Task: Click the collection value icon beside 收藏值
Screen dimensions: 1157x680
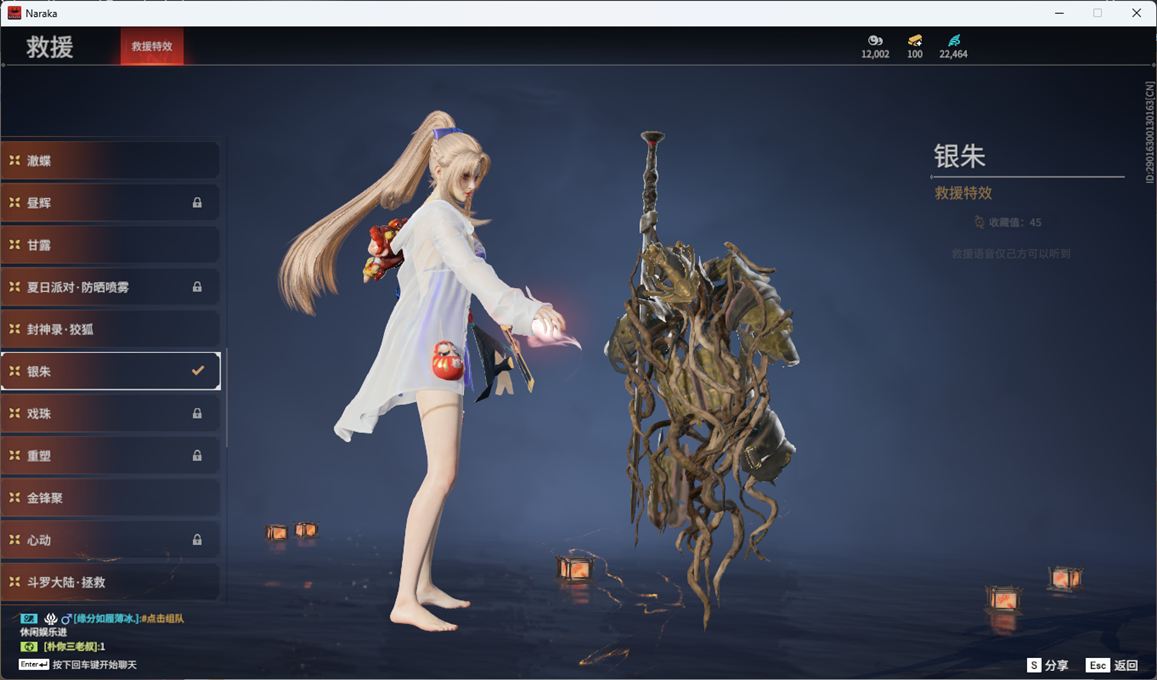Action: pos(979,222)
